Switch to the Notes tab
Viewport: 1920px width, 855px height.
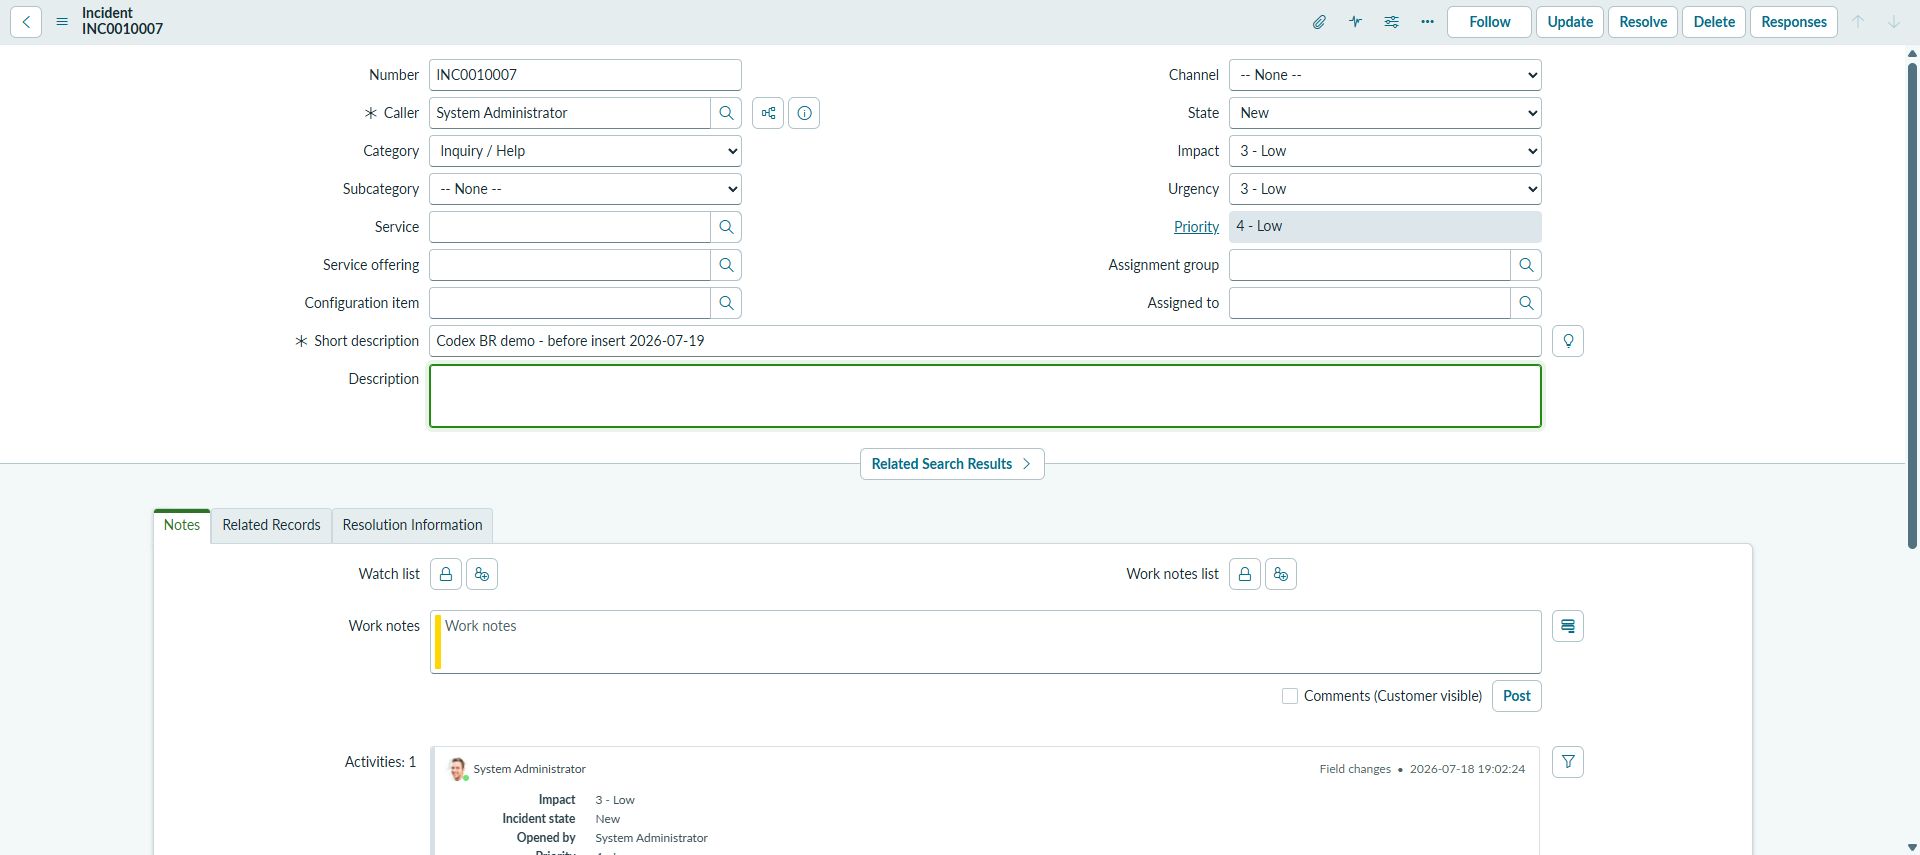182,525
